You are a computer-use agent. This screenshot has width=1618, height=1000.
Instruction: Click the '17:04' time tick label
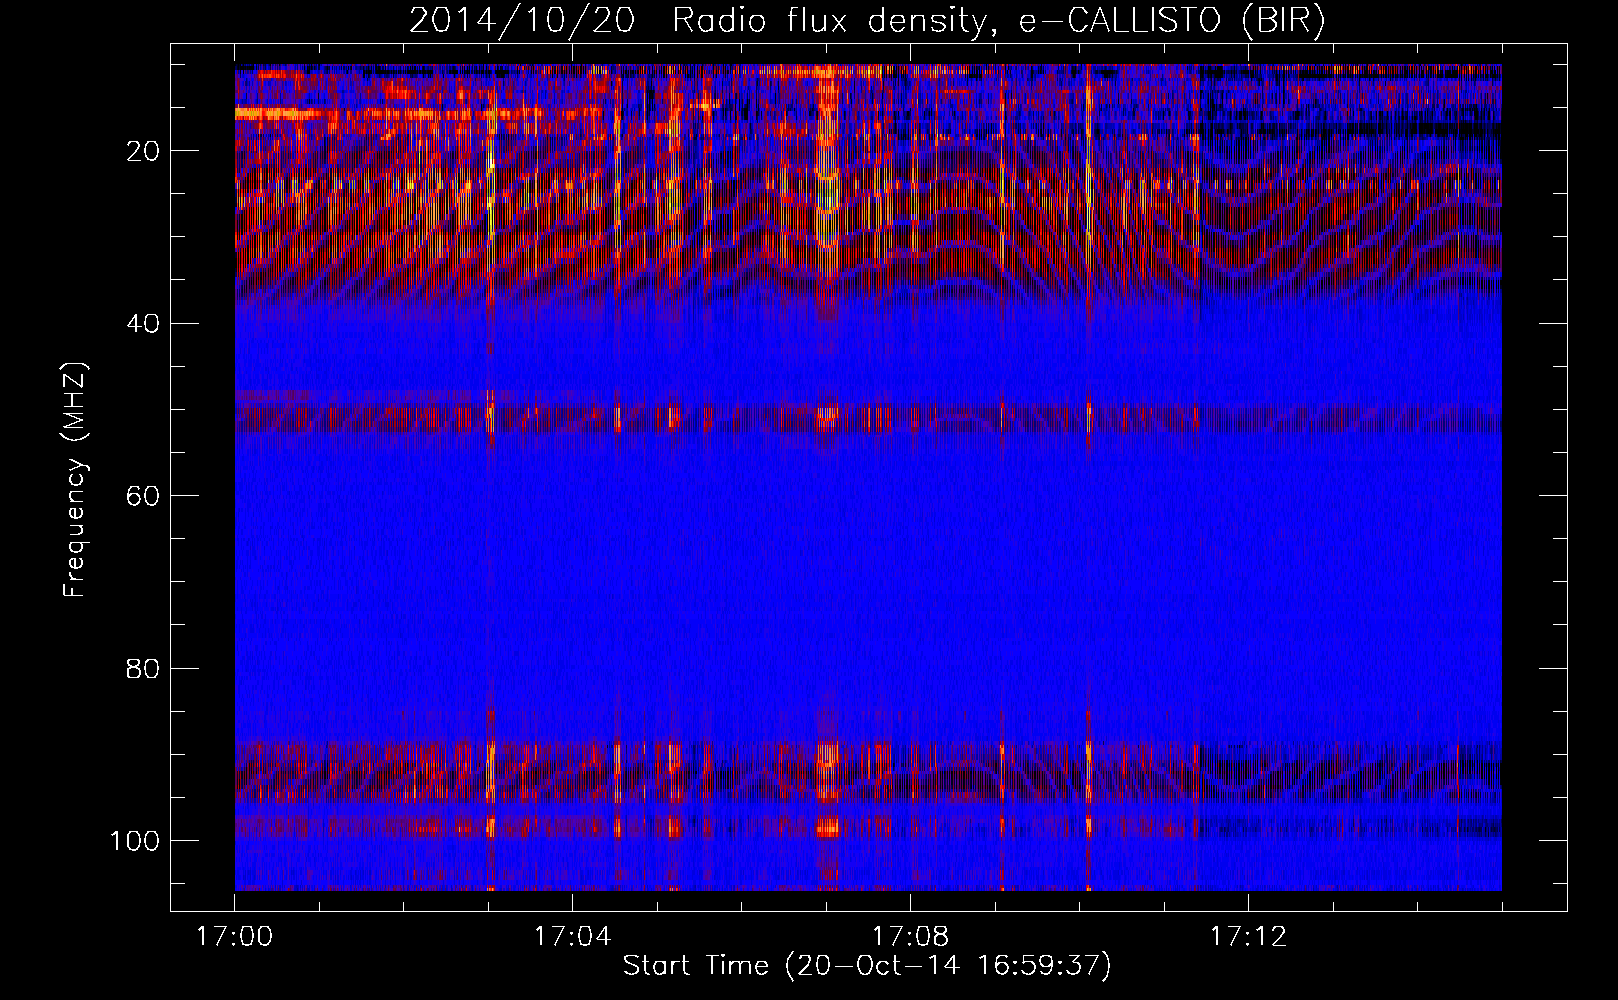click(572, 937)
